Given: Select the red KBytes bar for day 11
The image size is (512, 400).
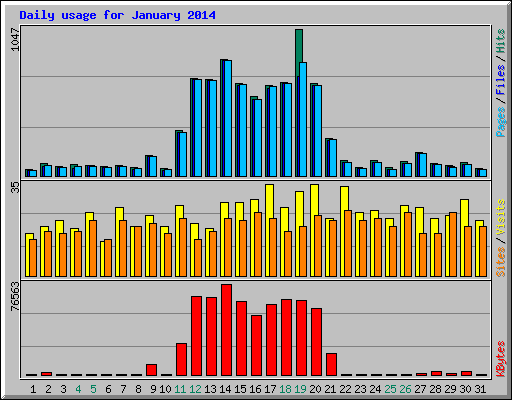Looking at the screenshot, I should (x=182, y=360).
